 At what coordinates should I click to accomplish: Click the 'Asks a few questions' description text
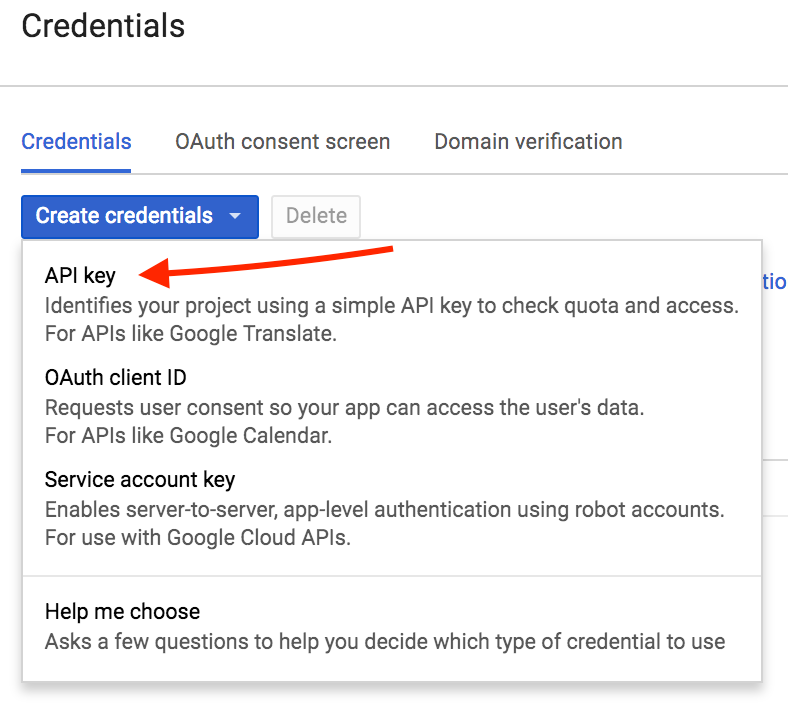[x=385, y=642]
